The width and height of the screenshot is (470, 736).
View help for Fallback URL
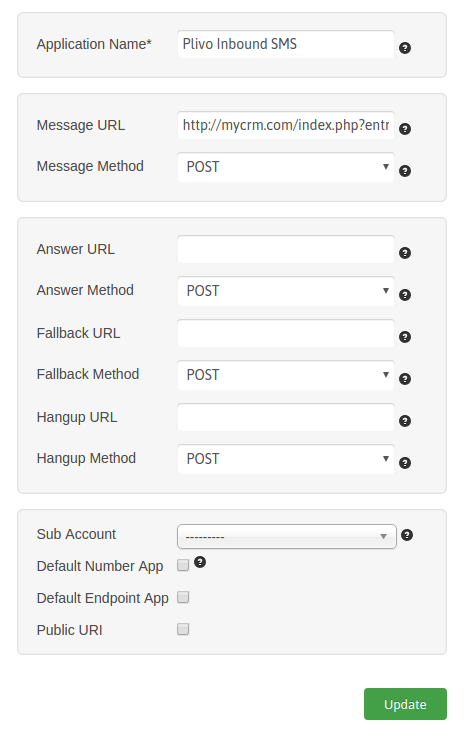405,337
